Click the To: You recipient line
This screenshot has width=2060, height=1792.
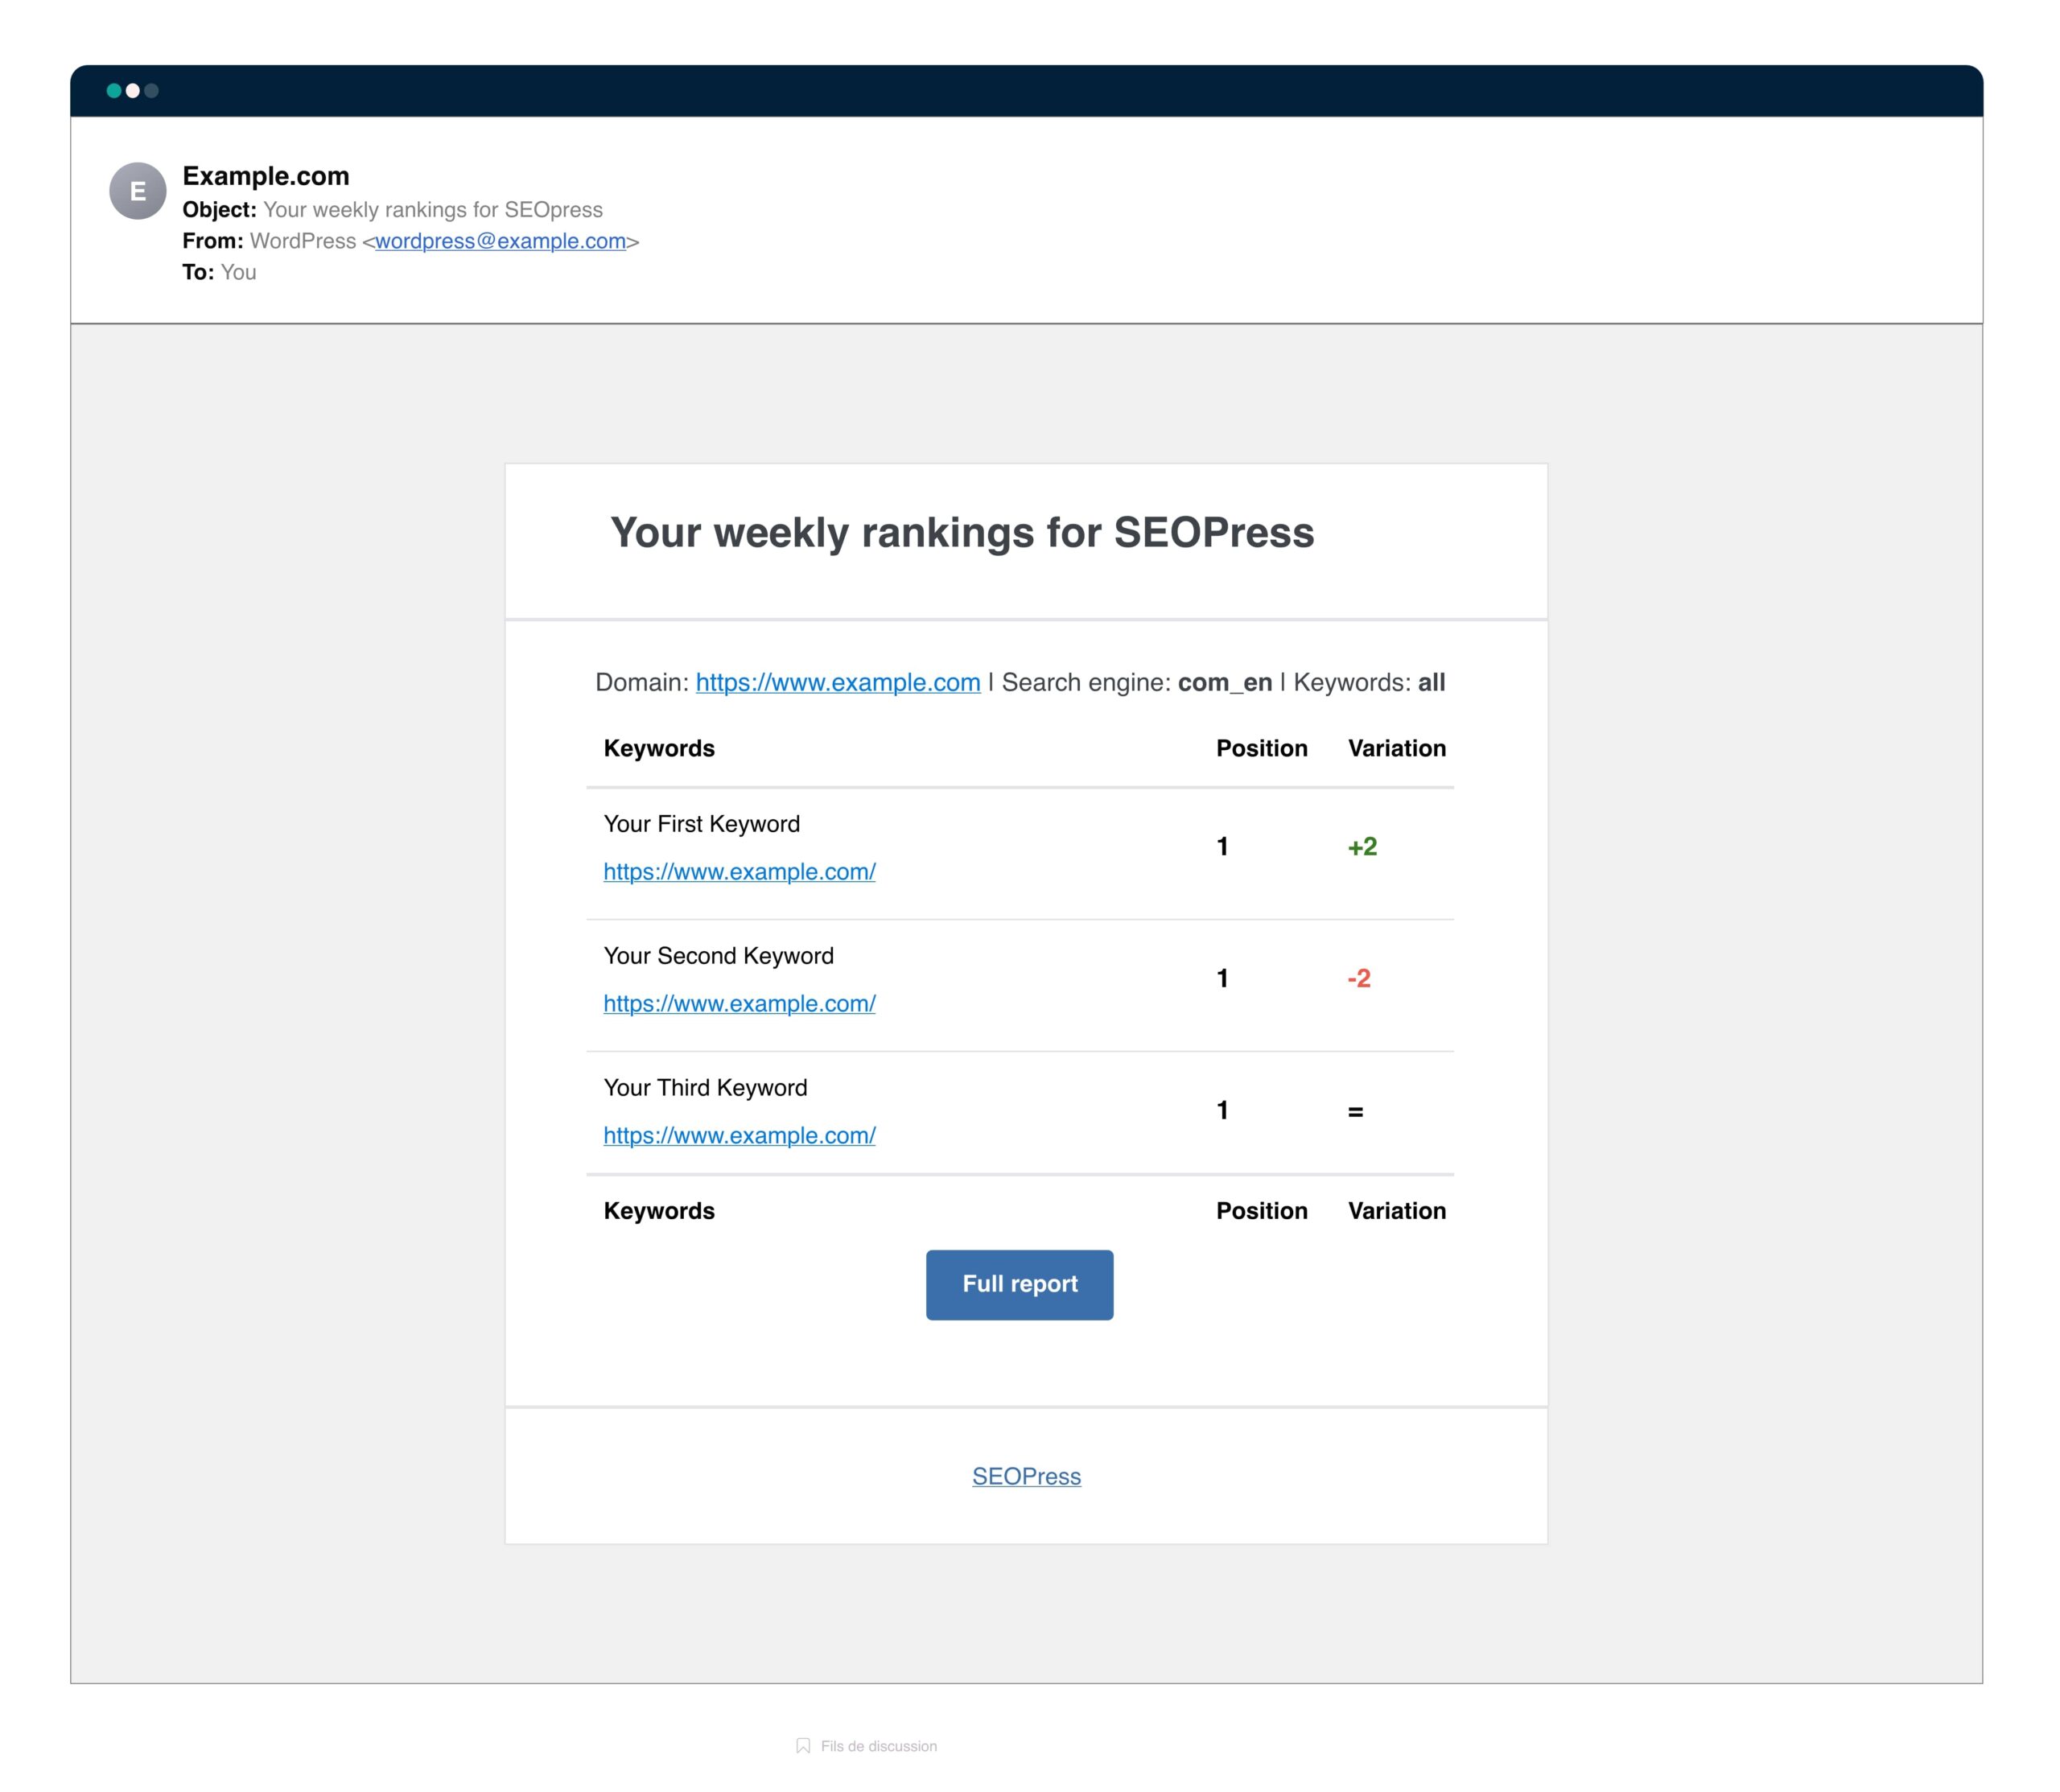click(219, 272)
